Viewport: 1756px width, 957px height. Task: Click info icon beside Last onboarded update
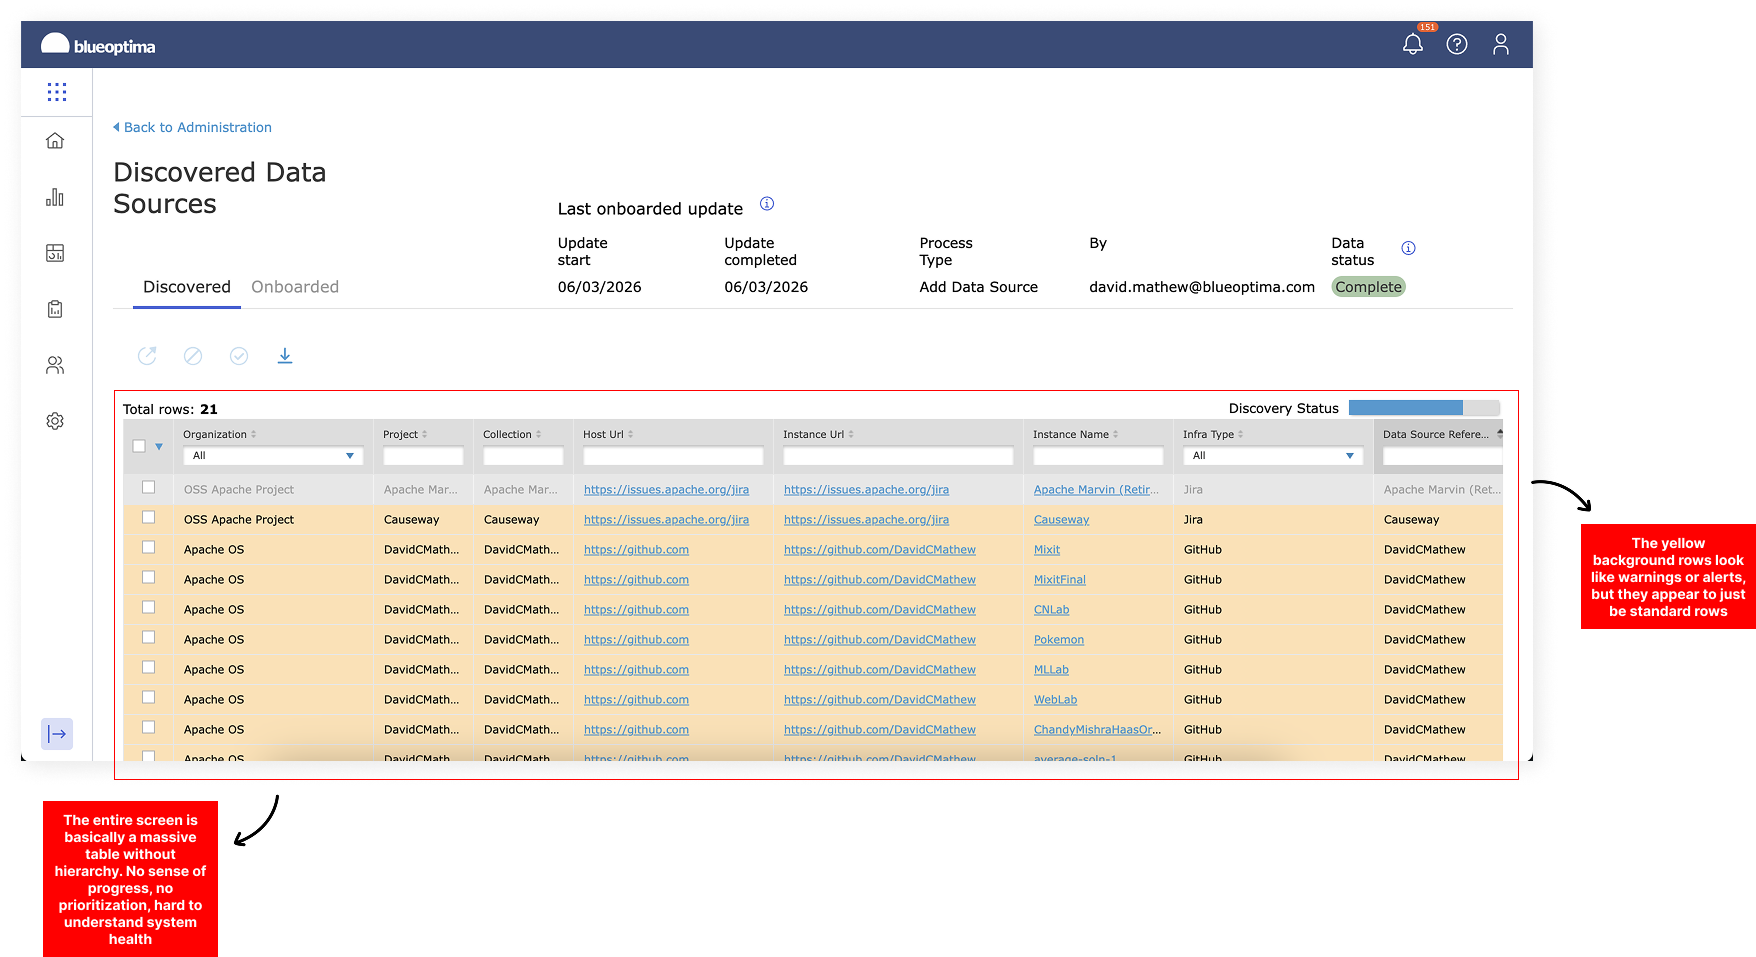[767, 204]
